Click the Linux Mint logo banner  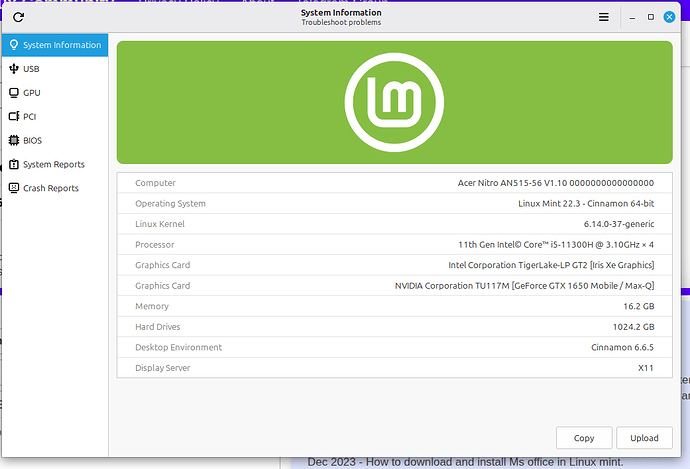394,102
